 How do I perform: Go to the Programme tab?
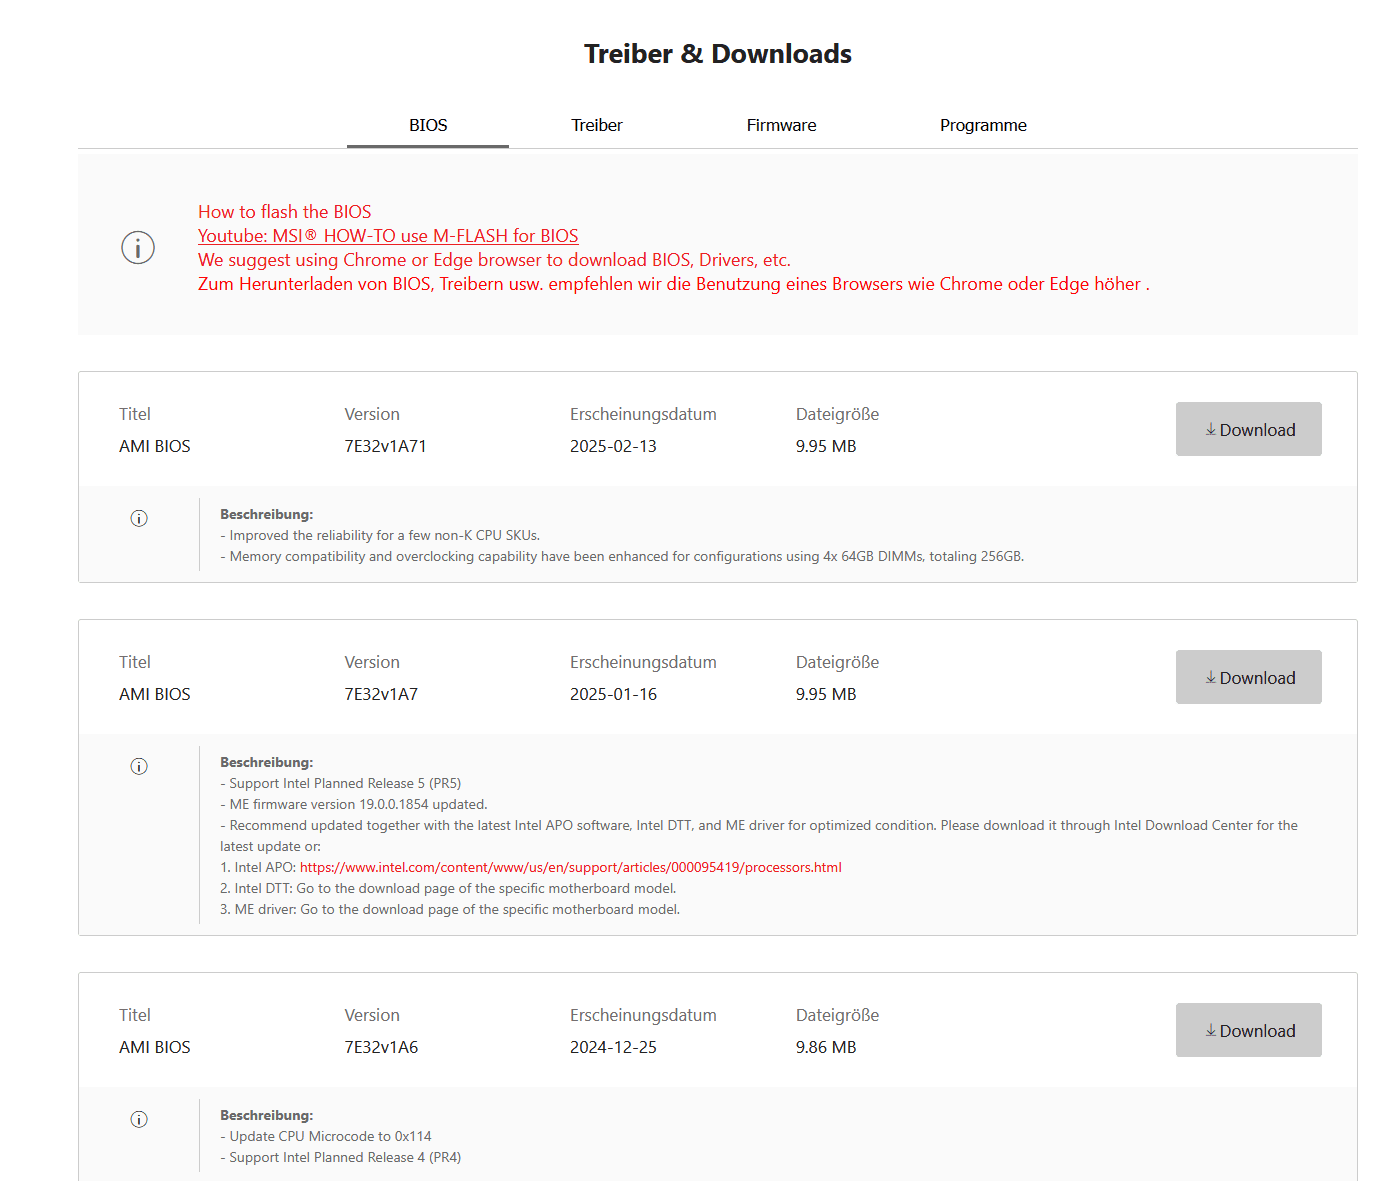(x=983, y=126)
